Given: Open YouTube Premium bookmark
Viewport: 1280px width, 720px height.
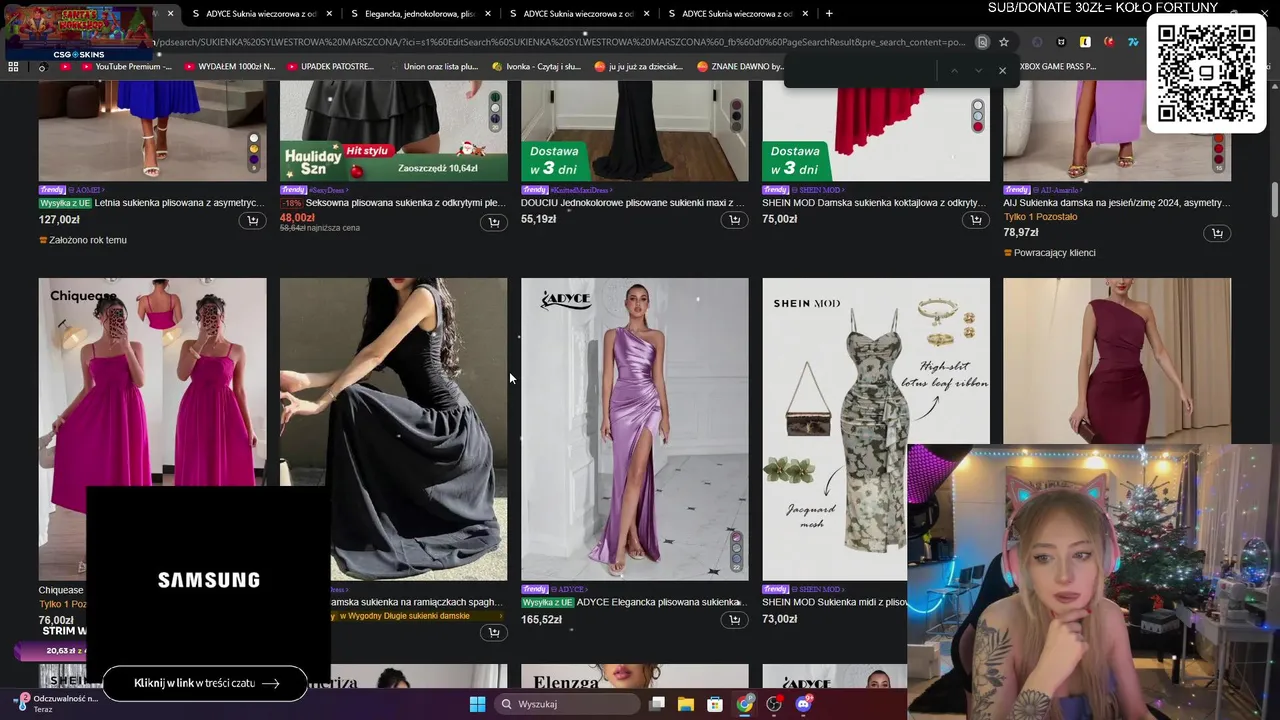Looking at the screenshot, I should pyautogui.click(x=125, y=66).
